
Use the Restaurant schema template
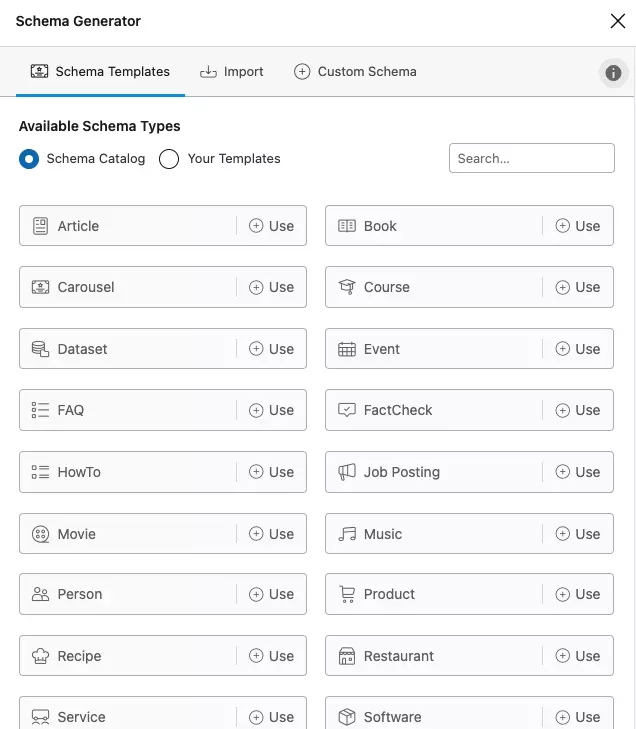point(577,656)
